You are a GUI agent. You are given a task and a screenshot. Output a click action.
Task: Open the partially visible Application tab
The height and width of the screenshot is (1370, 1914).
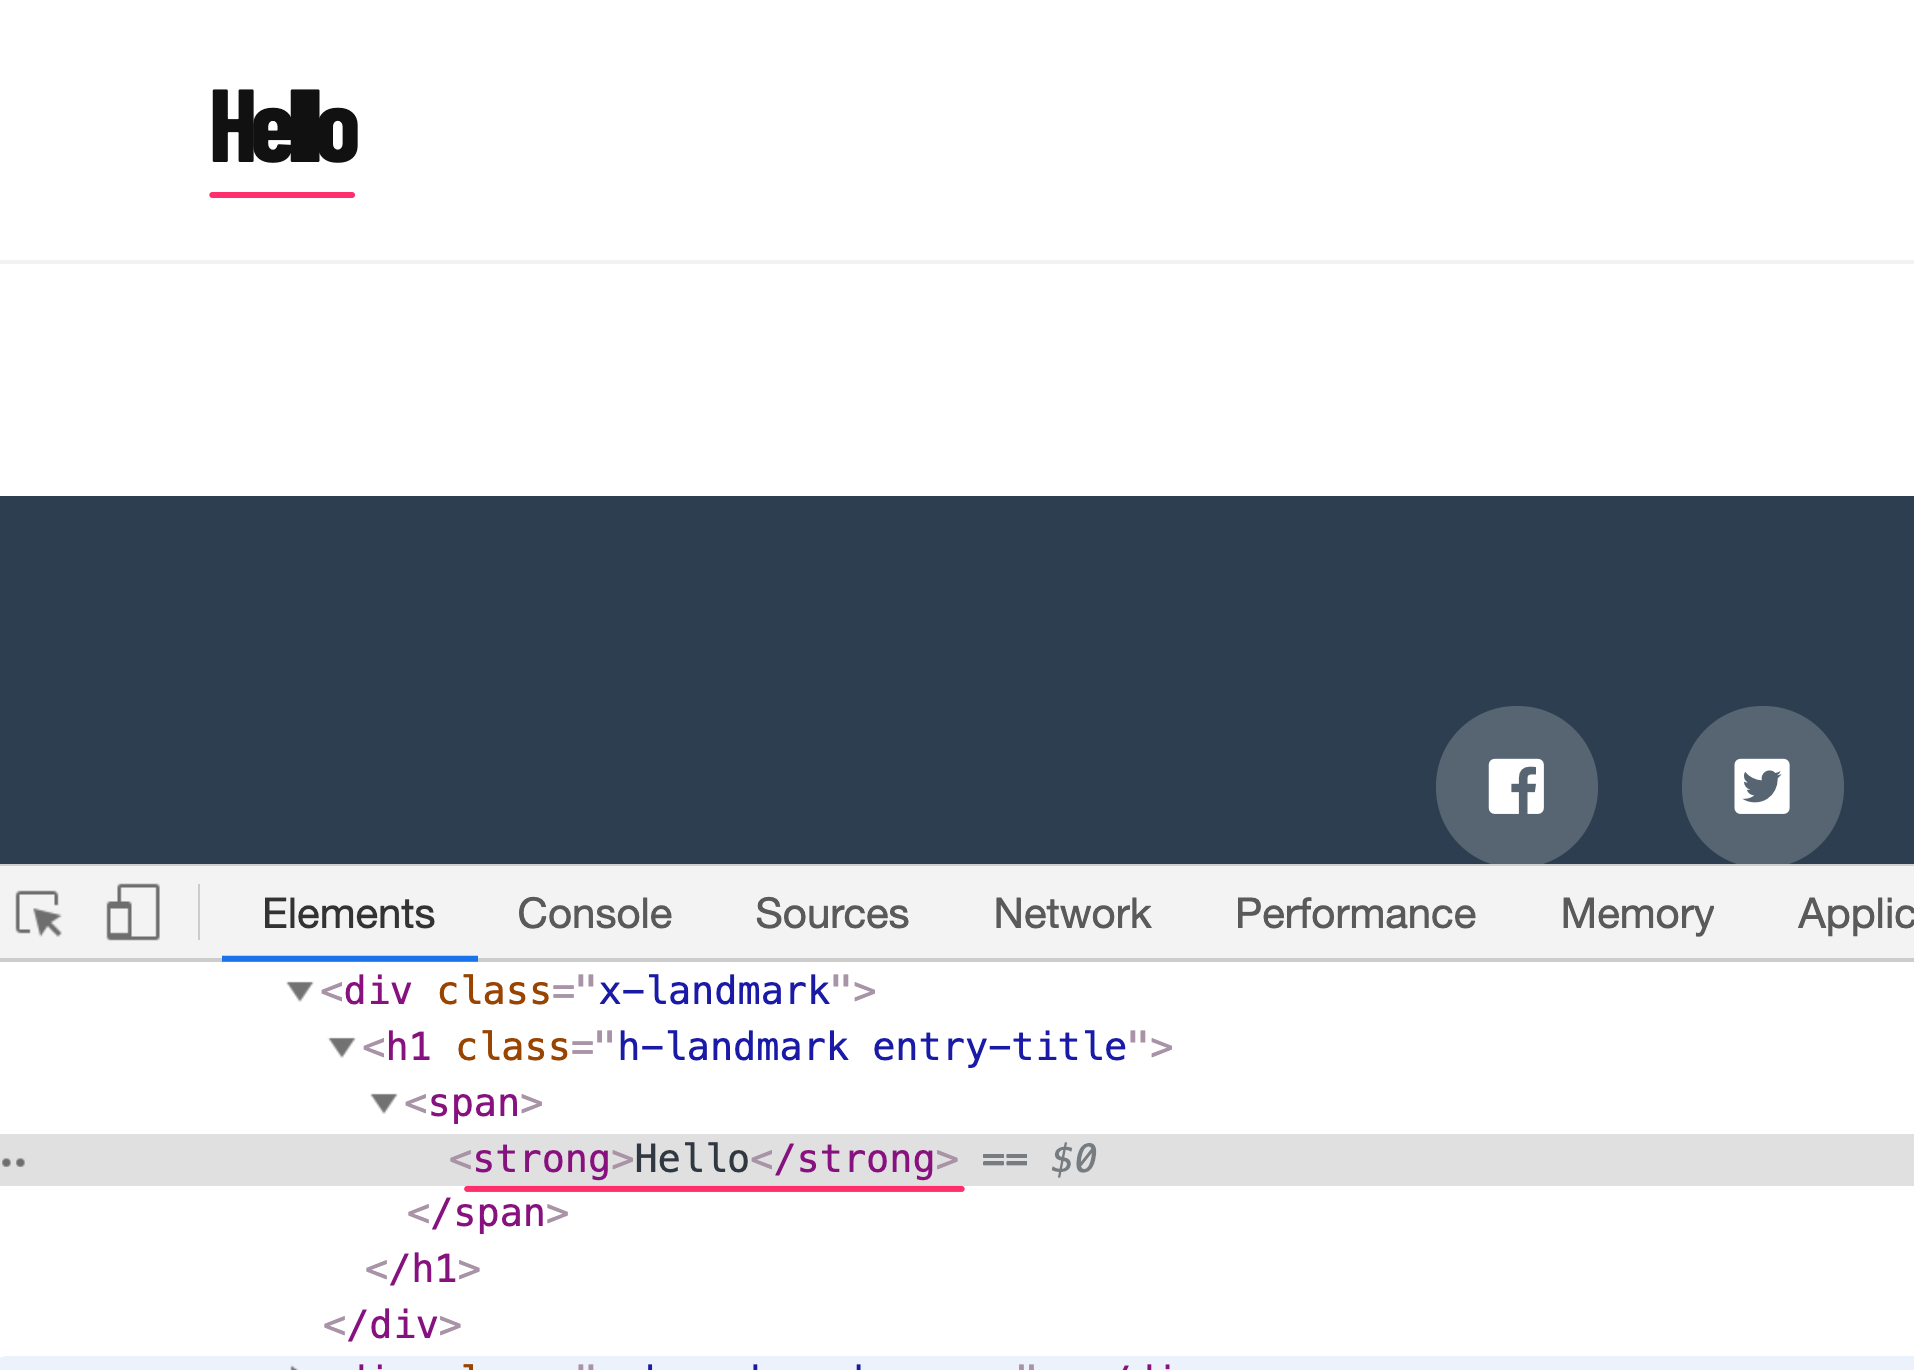[x=1855, y=914]
